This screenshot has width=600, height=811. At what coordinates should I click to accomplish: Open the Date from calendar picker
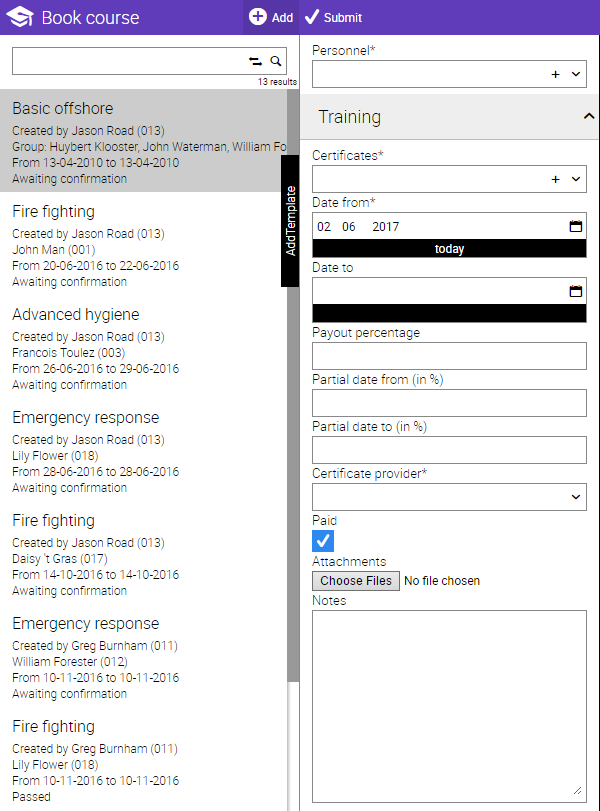pyautogui.click(x=575, y=226)
